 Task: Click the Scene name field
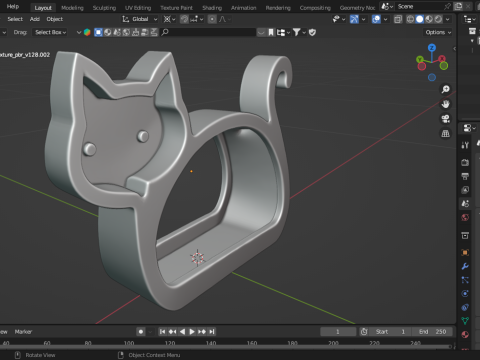[419, 7]
